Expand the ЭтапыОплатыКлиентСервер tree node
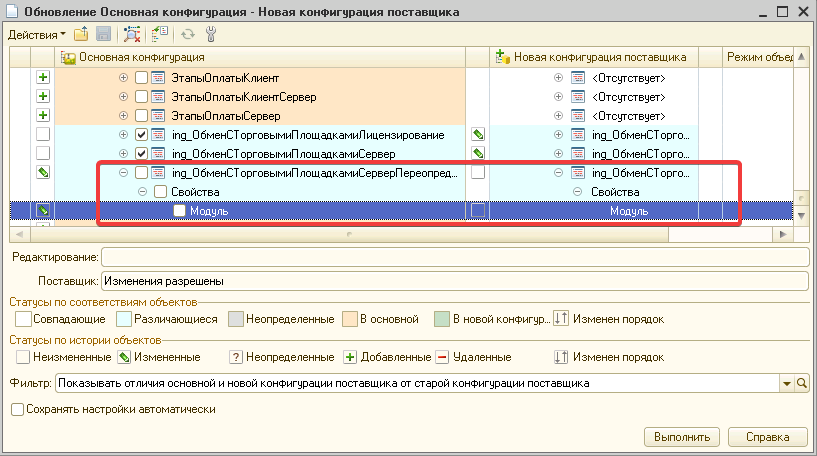The image size is (817, 456). pyautogui.click(x=124, y=97)
